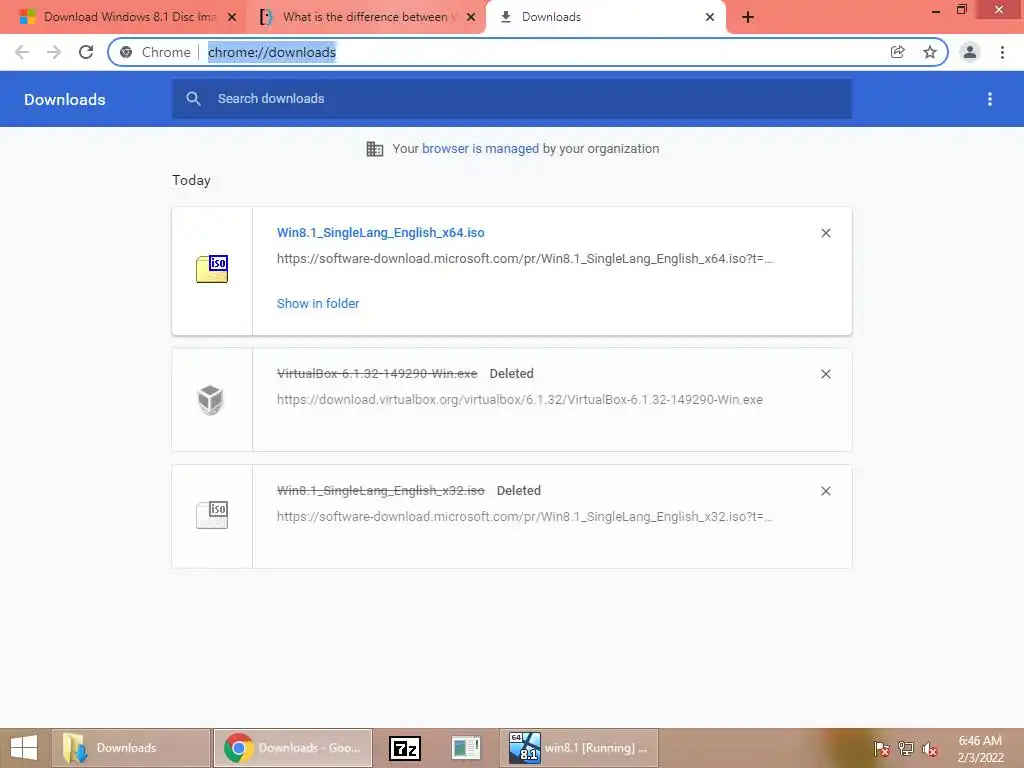The image size is (1024, 768).
Task: Click the x64 iso source URL text
Action: (524, 259)
